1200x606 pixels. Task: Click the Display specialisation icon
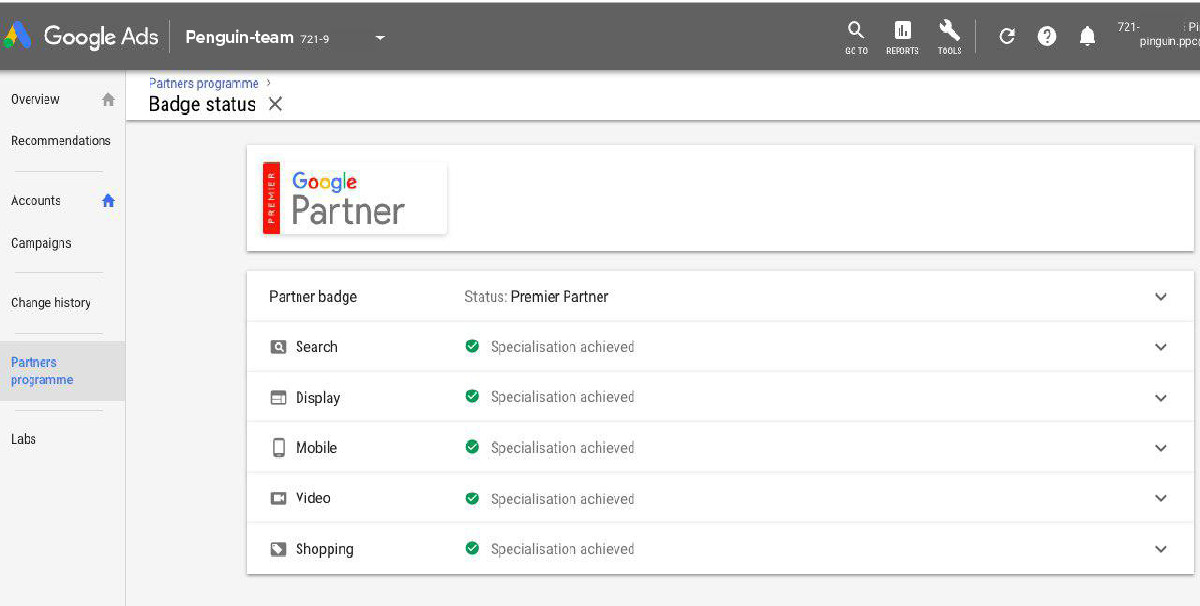[278, 398]
